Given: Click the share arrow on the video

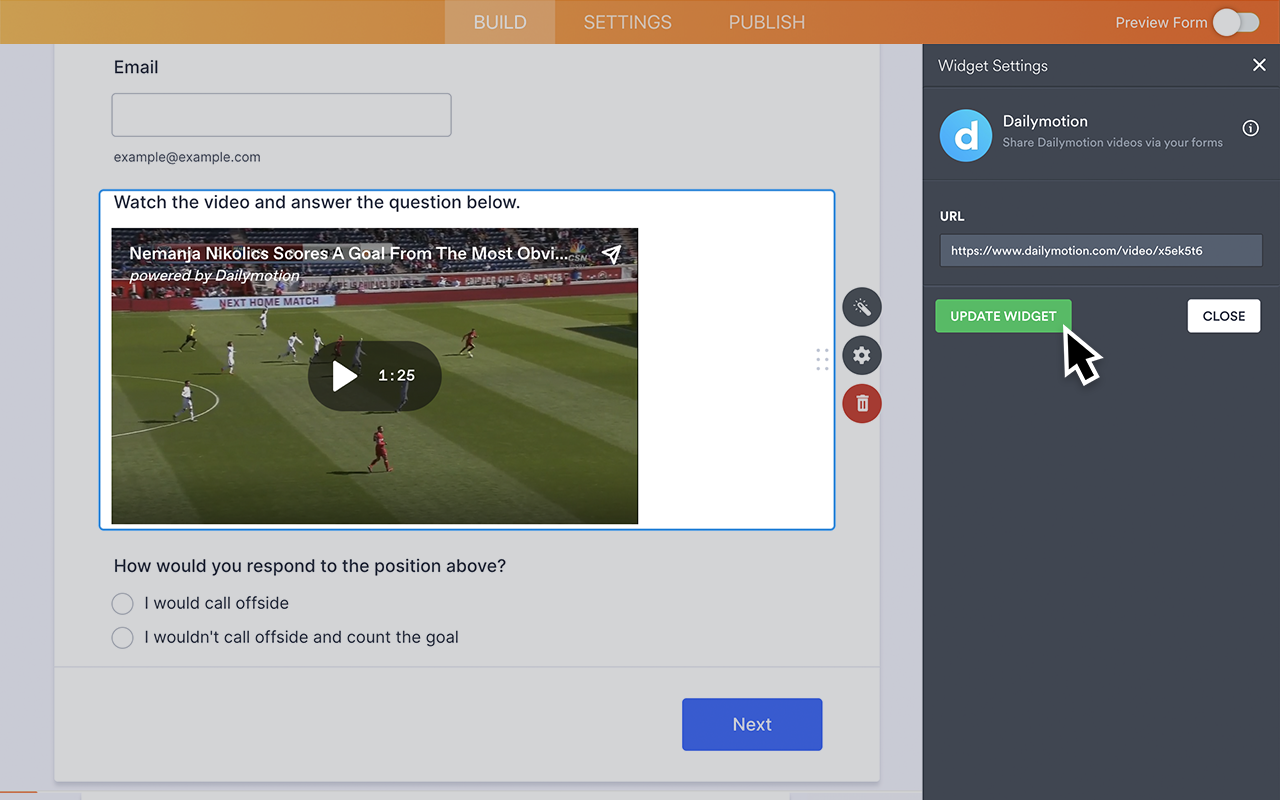Looking at the screenshot, I should 612,255.
